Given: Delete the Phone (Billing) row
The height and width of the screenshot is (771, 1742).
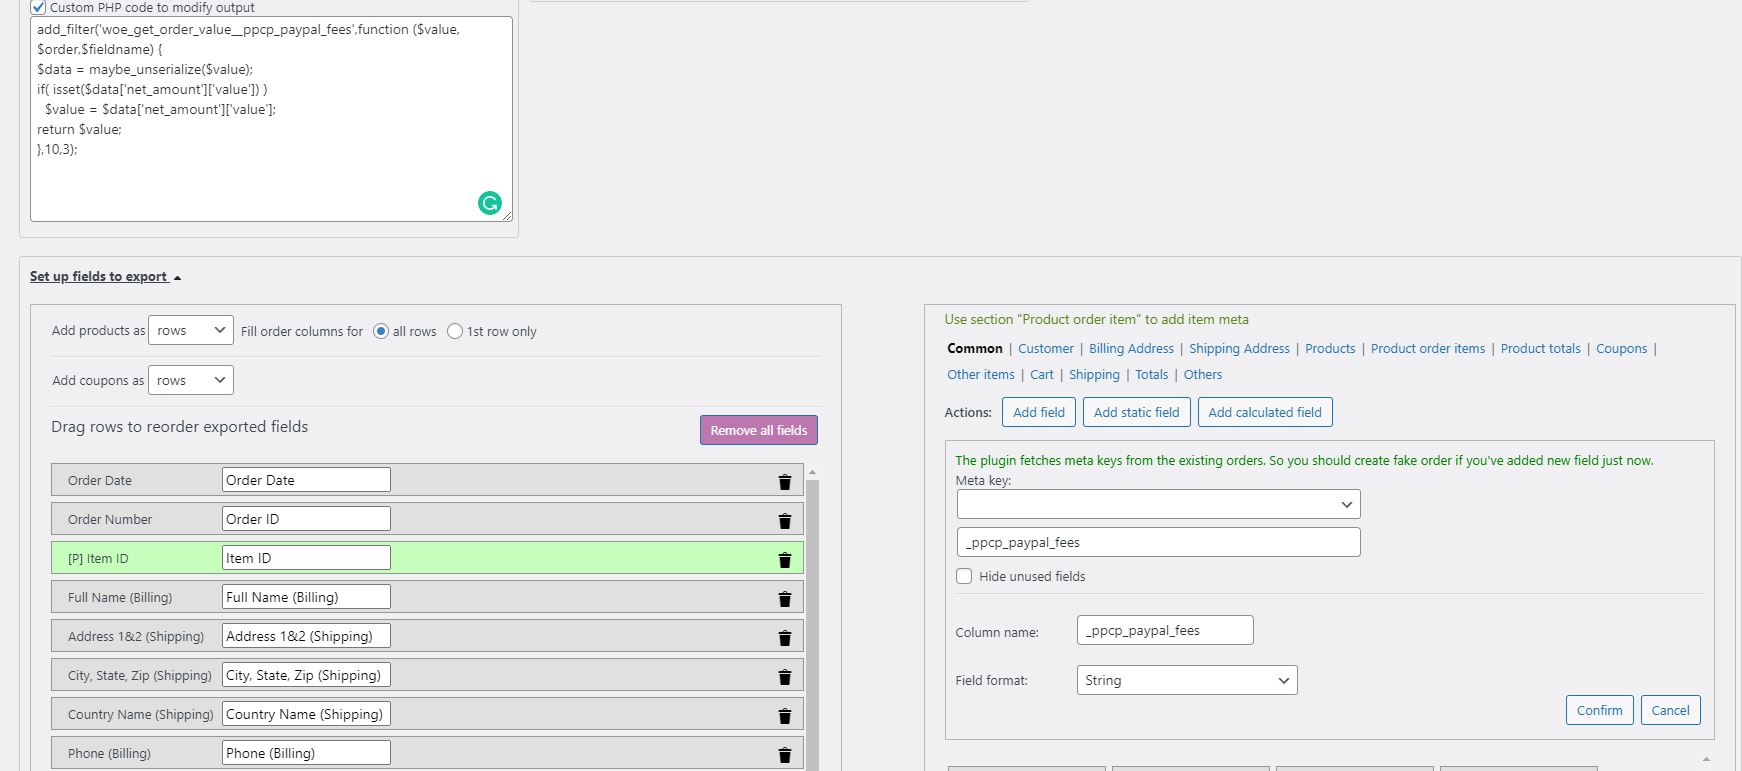Looking at the screenshot, I should pos(785,755).
